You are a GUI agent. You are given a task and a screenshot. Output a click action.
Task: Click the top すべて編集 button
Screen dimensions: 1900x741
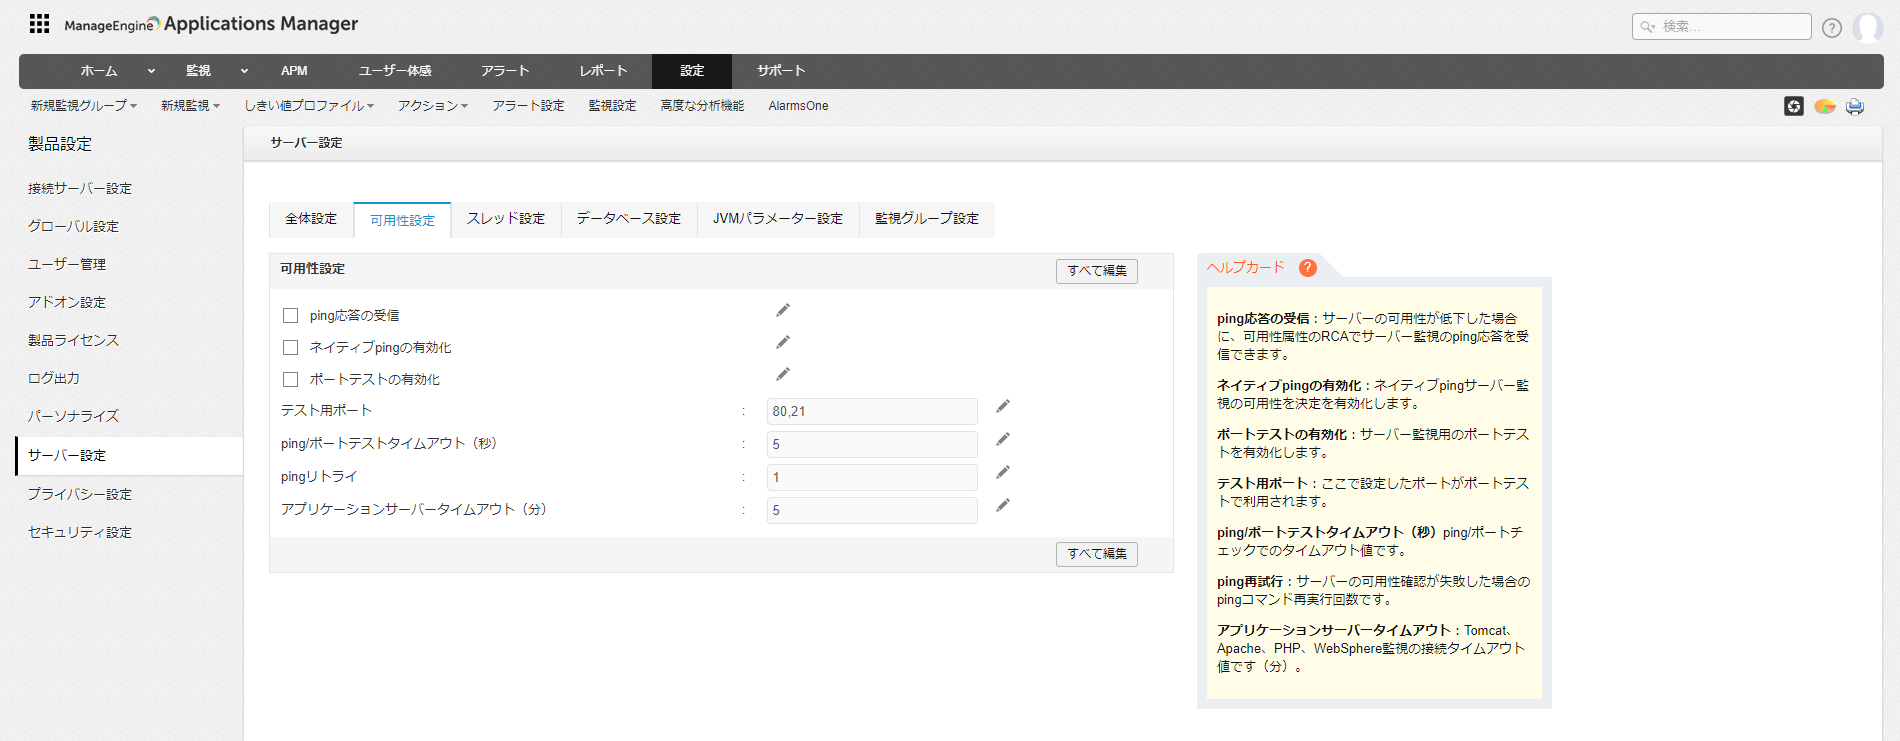point(1096,271)
